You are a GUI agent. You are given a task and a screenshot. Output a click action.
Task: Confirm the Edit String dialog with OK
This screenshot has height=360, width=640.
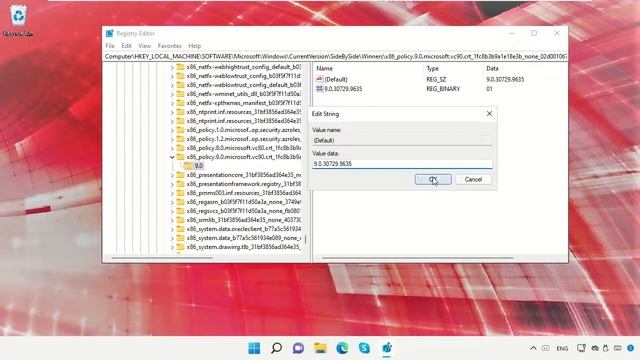point(433,180)
